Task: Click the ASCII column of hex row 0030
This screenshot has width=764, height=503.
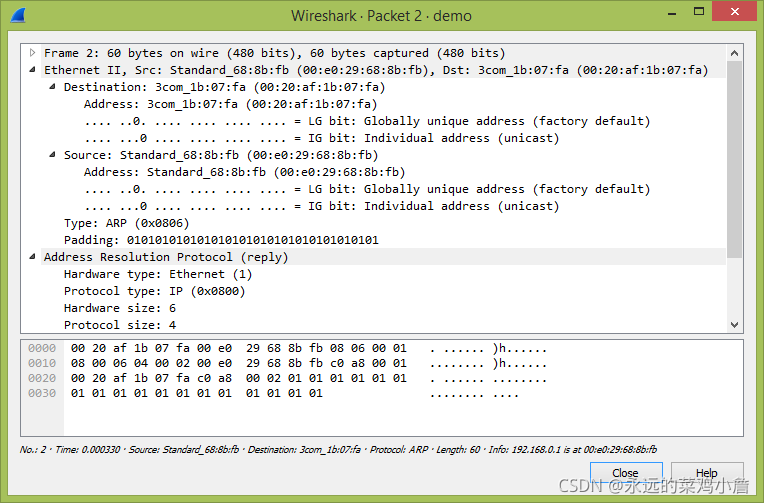Action: [474, 393]
